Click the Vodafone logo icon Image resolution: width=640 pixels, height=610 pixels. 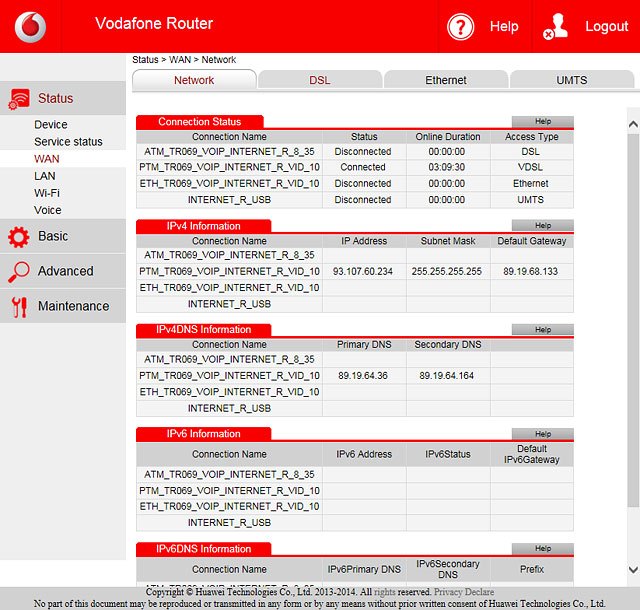click(30, 27)
